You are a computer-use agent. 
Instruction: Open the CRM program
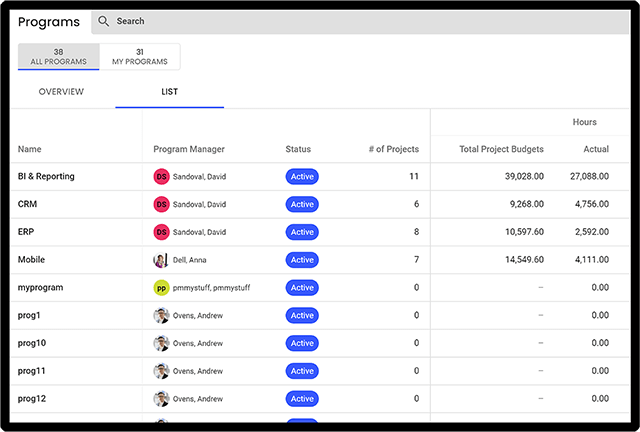[x=27, y=204]
